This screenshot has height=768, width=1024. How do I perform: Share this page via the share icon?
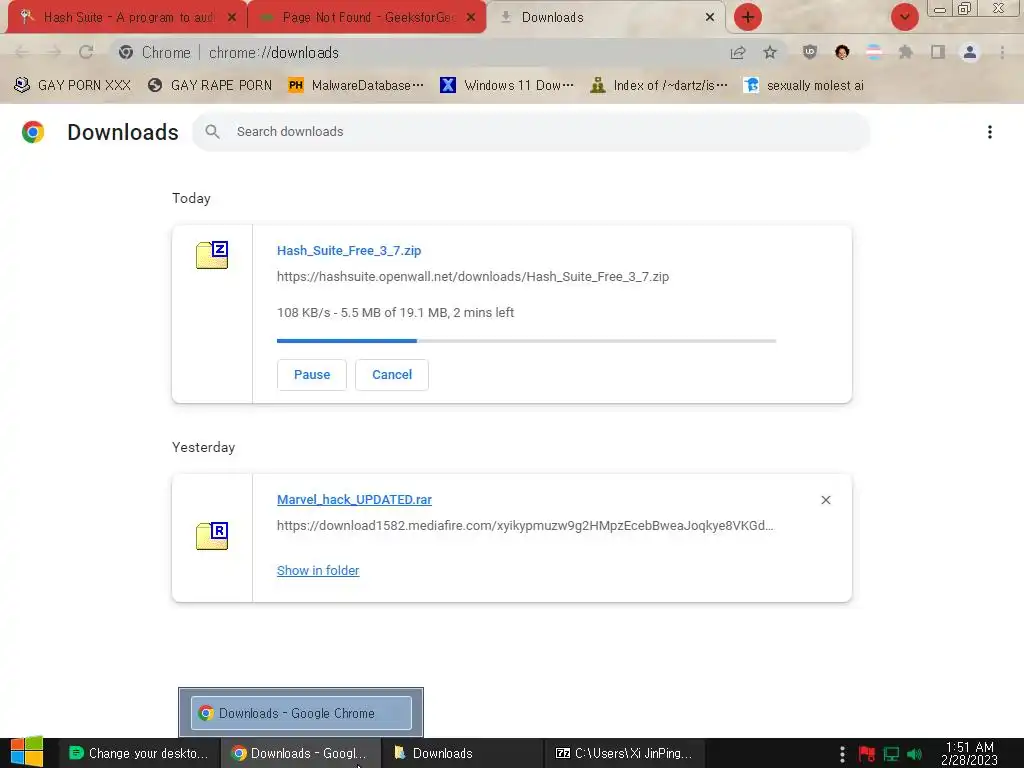pos(738,52)
